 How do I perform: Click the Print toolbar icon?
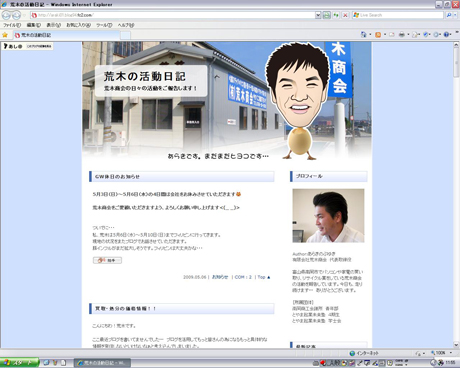click(x=402, y=35)
